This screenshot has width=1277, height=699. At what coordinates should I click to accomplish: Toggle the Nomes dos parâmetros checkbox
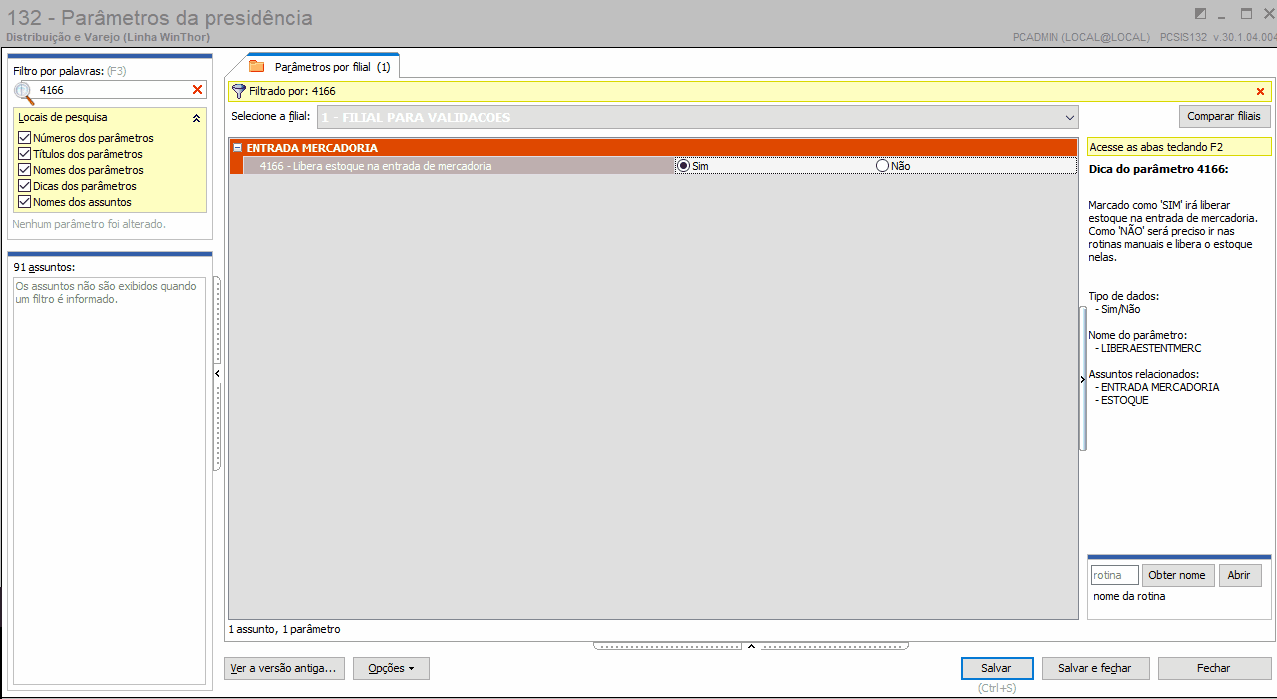24,170
